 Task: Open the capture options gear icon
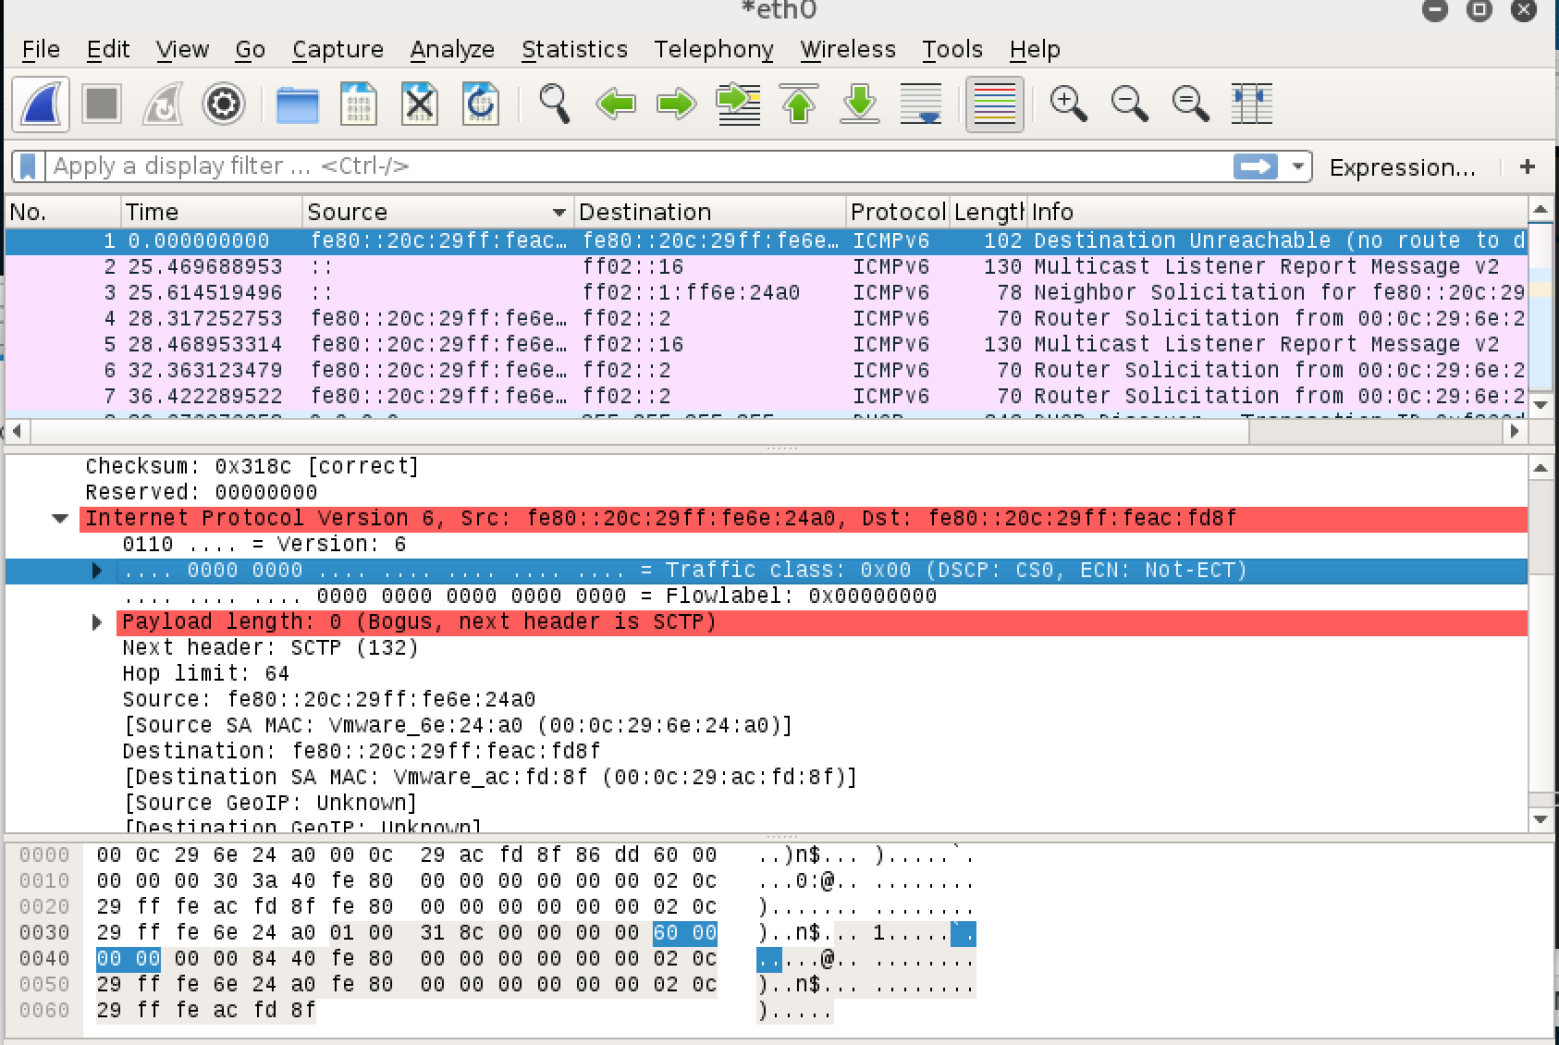coord(223,104)
